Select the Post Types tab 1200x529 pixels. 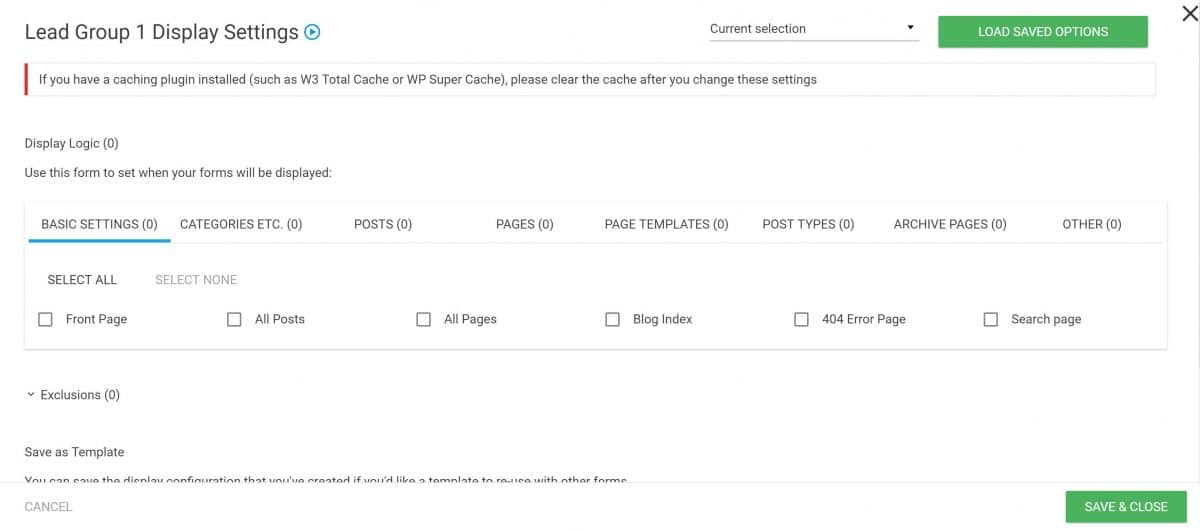(x=808, y=224)
